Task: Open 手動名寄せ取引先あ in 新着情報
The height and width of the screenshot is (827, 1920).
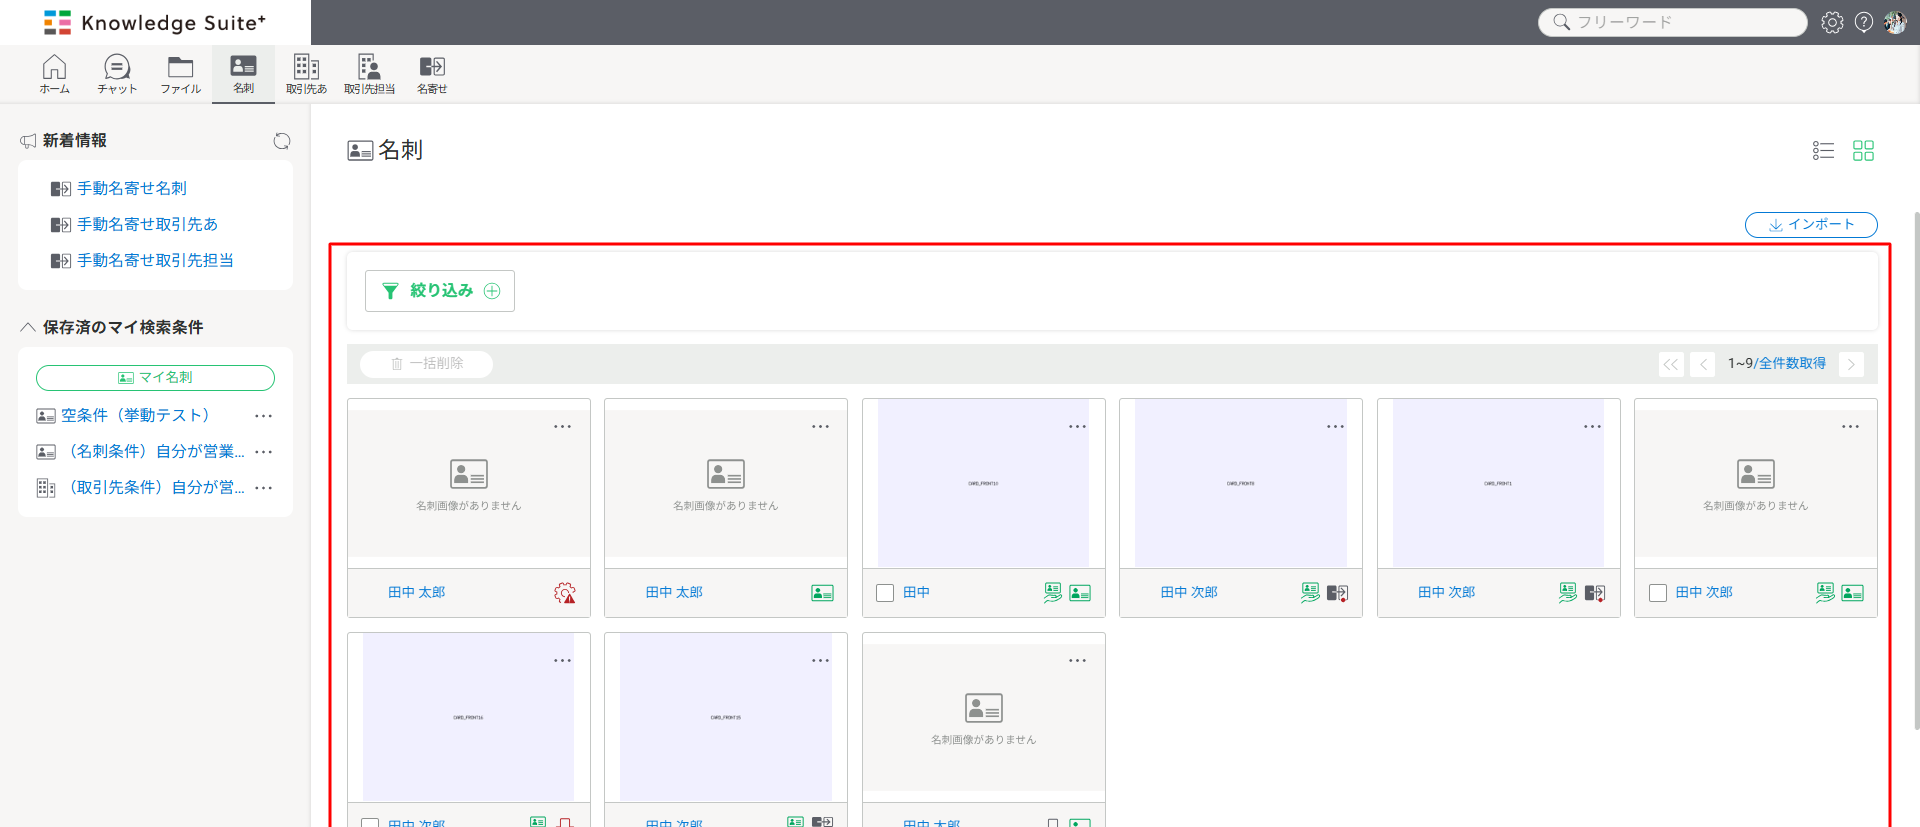Action: coord(147,225)
